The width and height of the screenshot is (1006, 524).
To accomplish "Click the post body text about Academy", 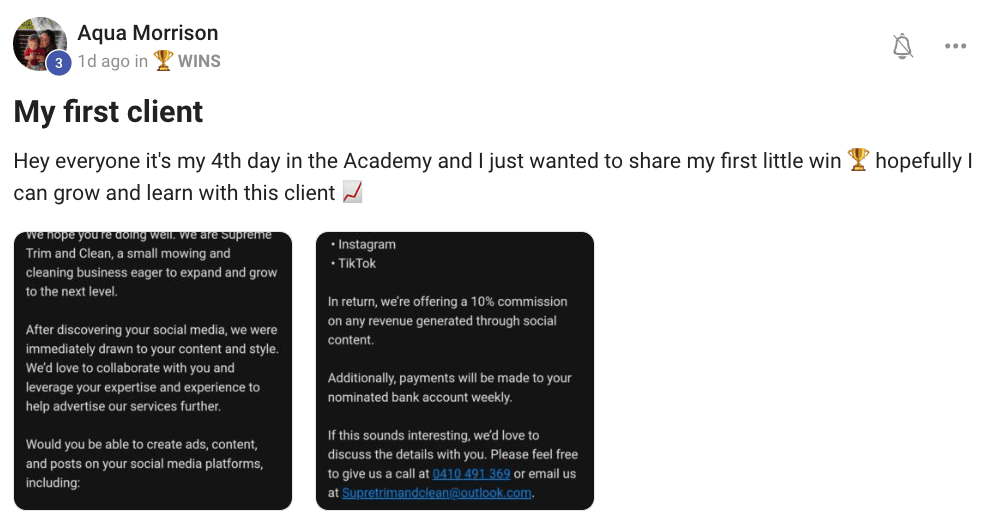I will 493,176.
